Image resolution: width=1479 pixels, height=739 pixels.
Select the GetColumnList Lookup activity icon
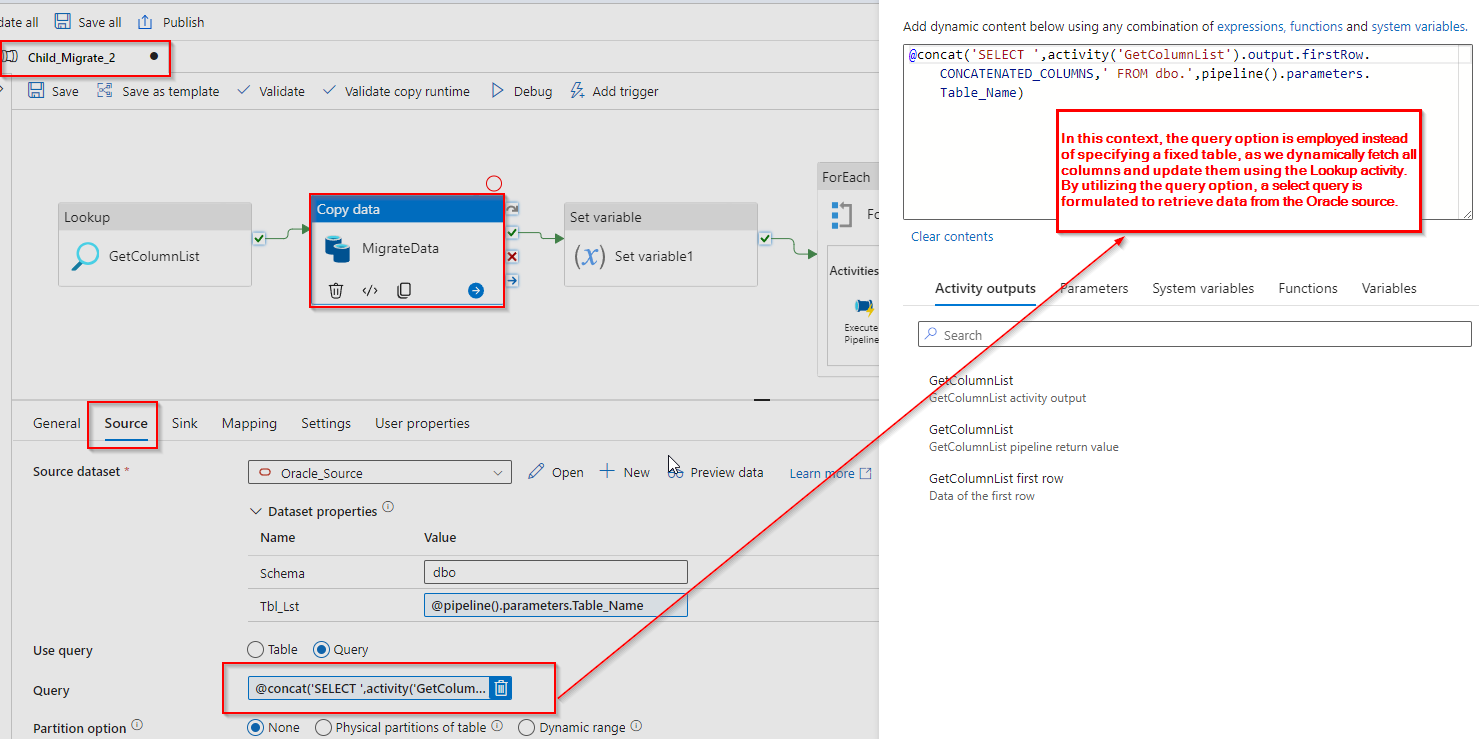point(86,256)
